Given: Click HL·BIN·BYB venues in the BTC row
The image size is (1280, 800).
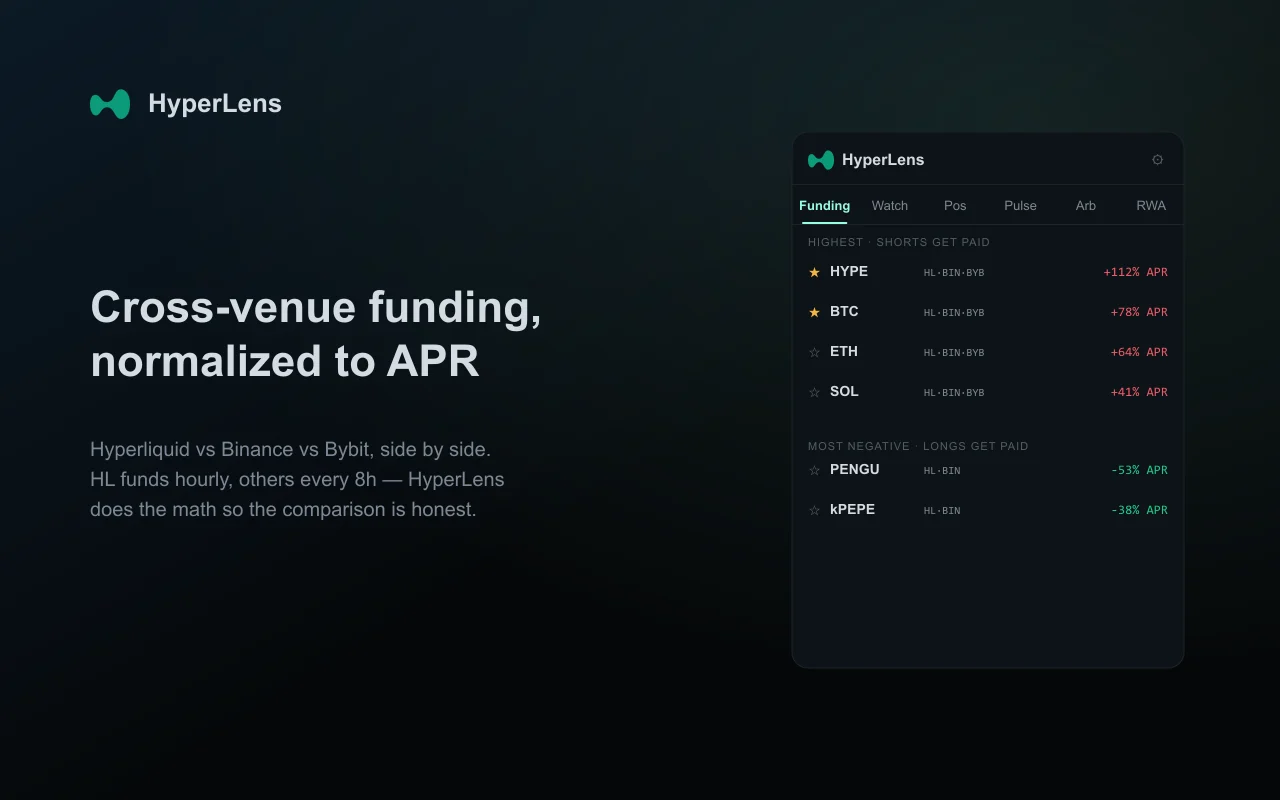Looking at the screenshot, I should [954, 313].
